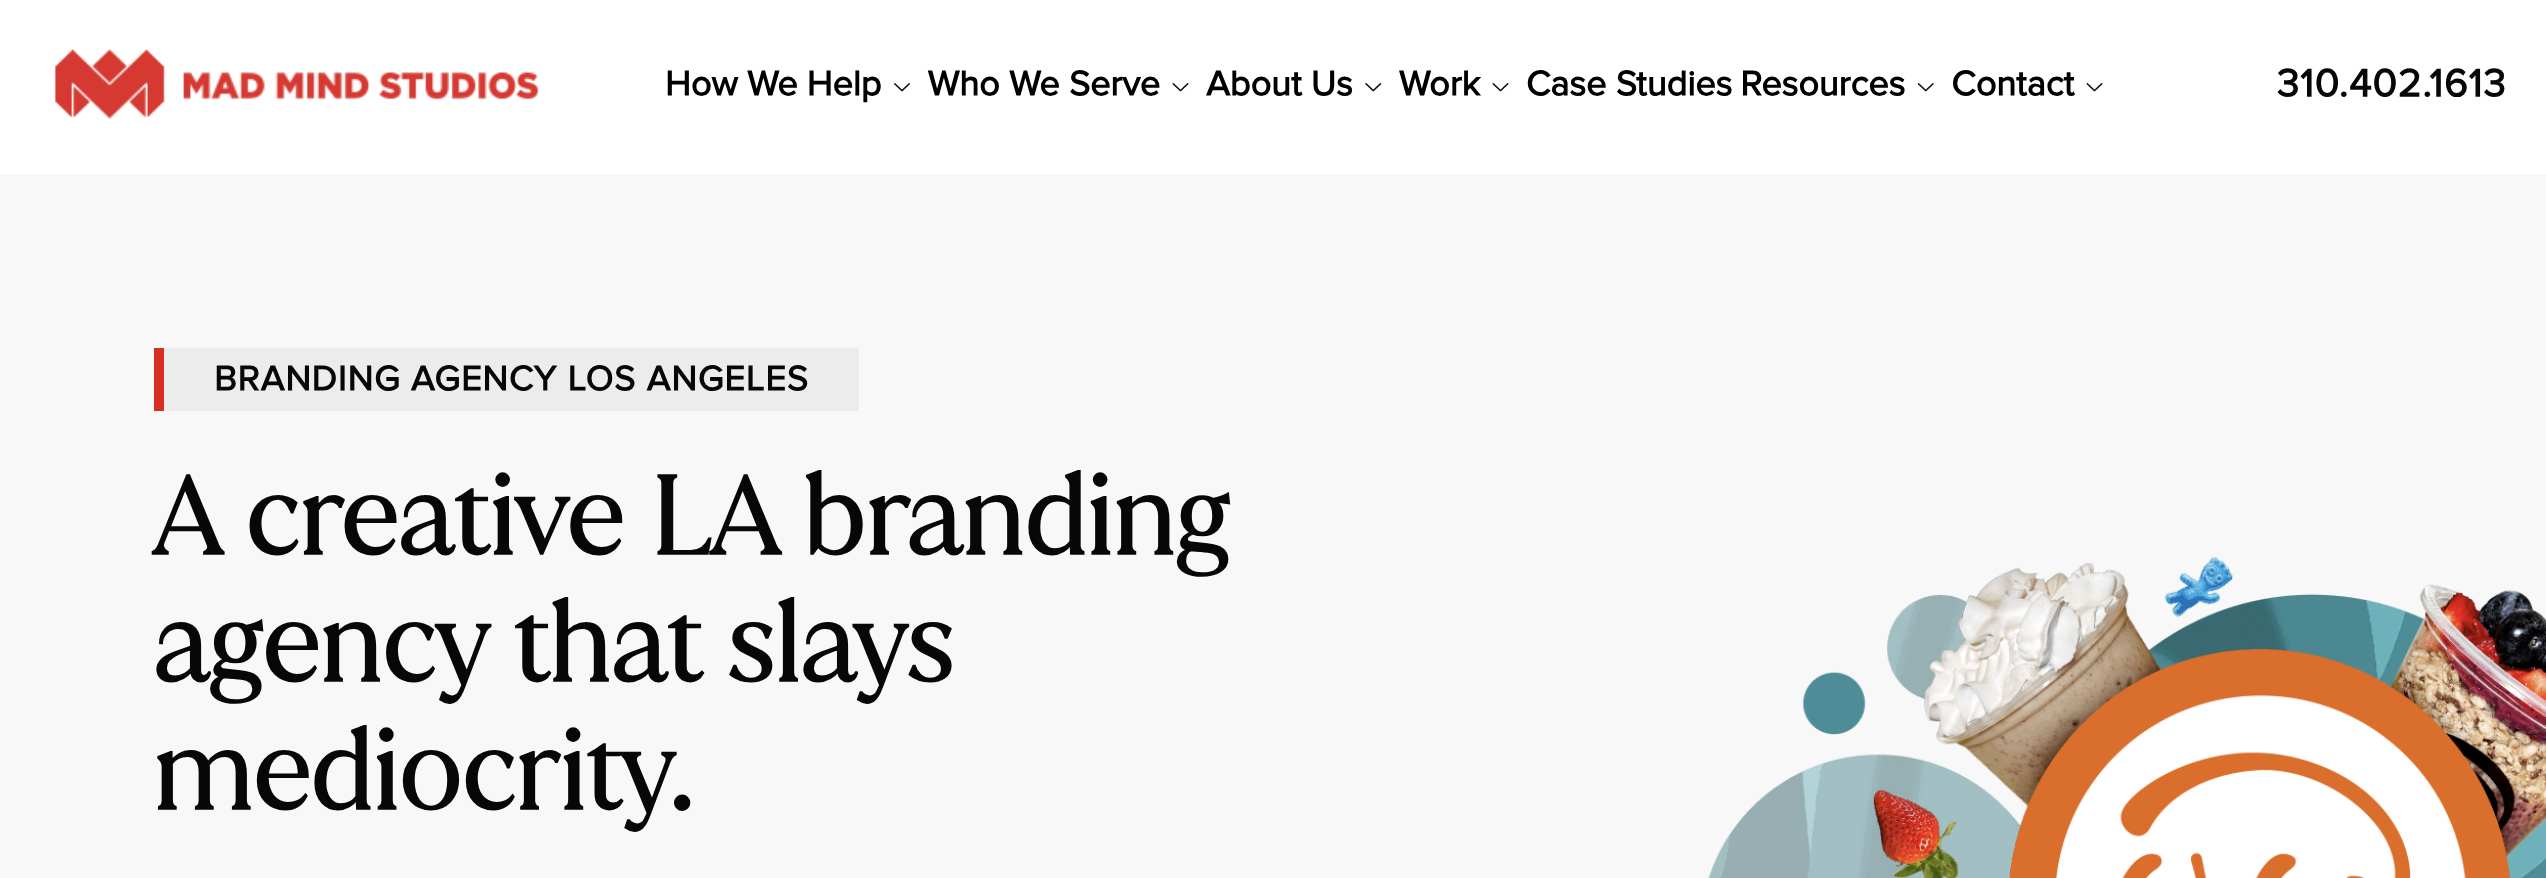Expand the chevron next to Work
The height and width of the screenshot is (878, 2546).
(1500, 87)
